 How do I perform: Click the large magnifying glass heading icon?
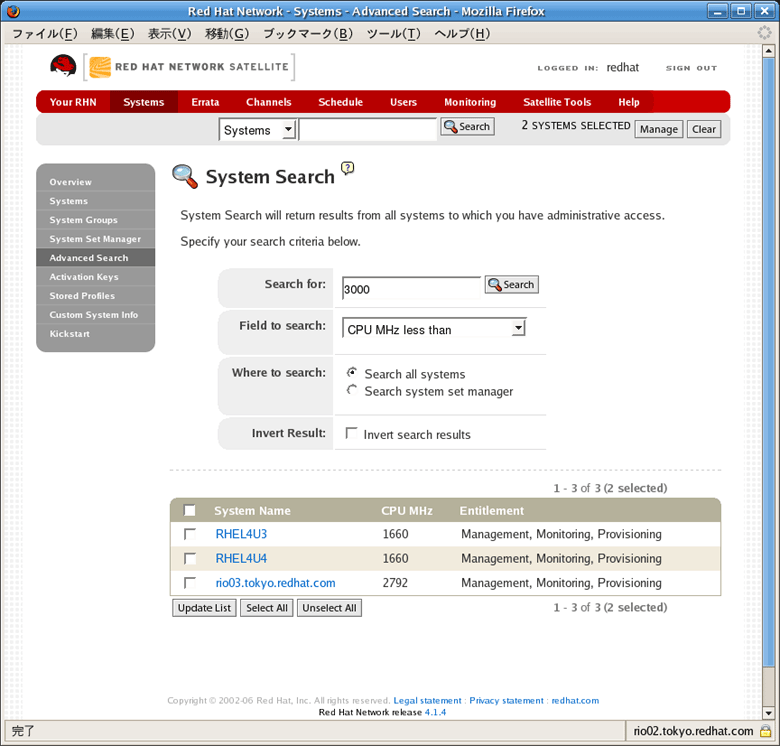pos(185,176)
